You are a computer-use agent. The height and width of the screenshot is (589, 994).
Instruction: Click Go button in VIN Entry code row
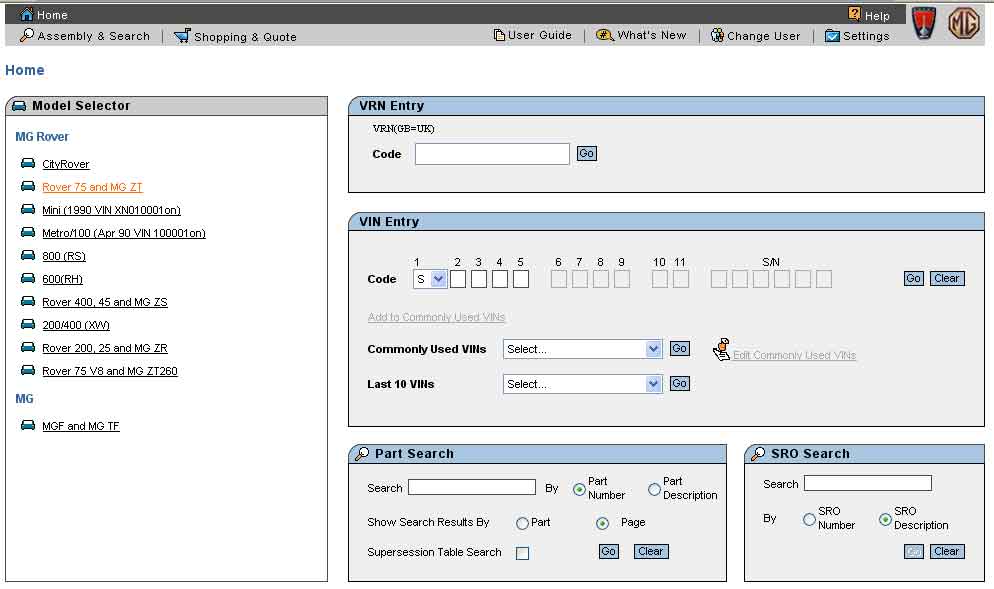pyautogui.click(x=913, y=278)
